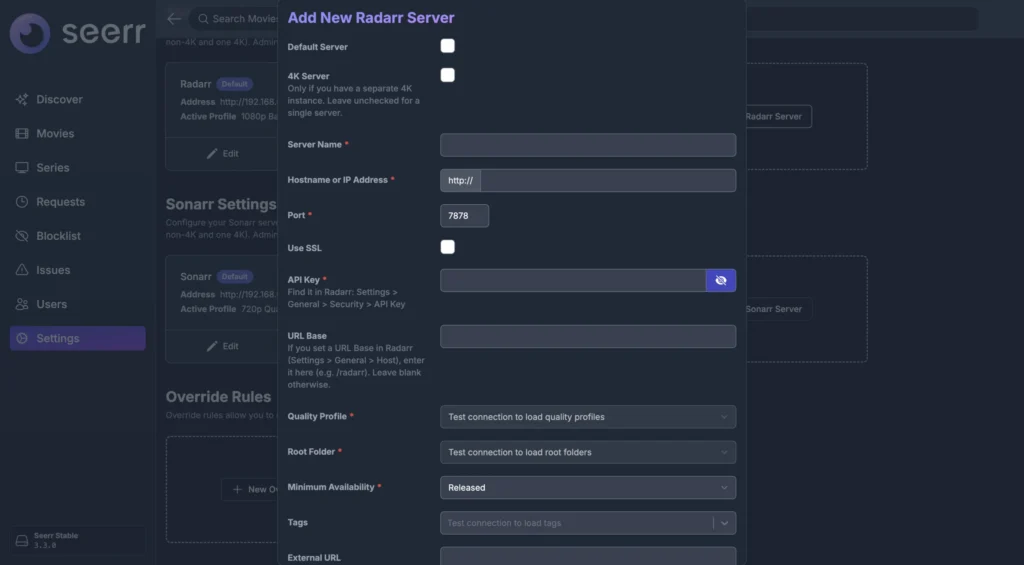Toggle the Default Server checkbox

coord(447,46)
